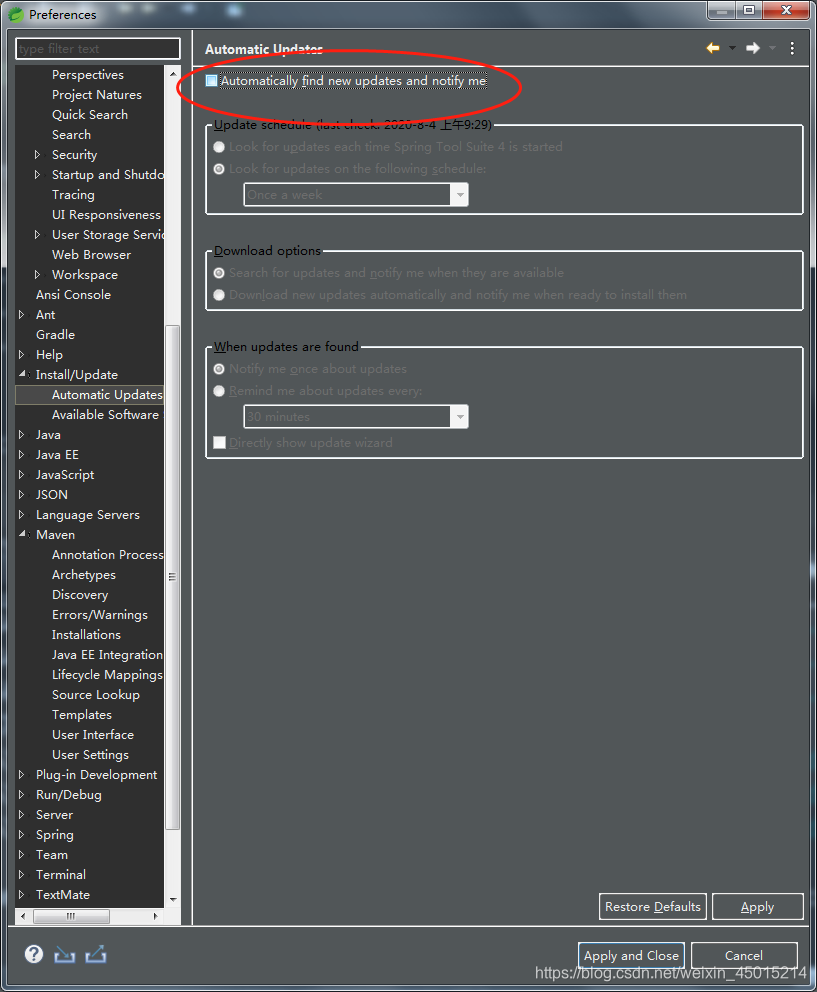Expand the Help tree node
The width and height of the screenshot is (817, 992).
tap(22, 355)
